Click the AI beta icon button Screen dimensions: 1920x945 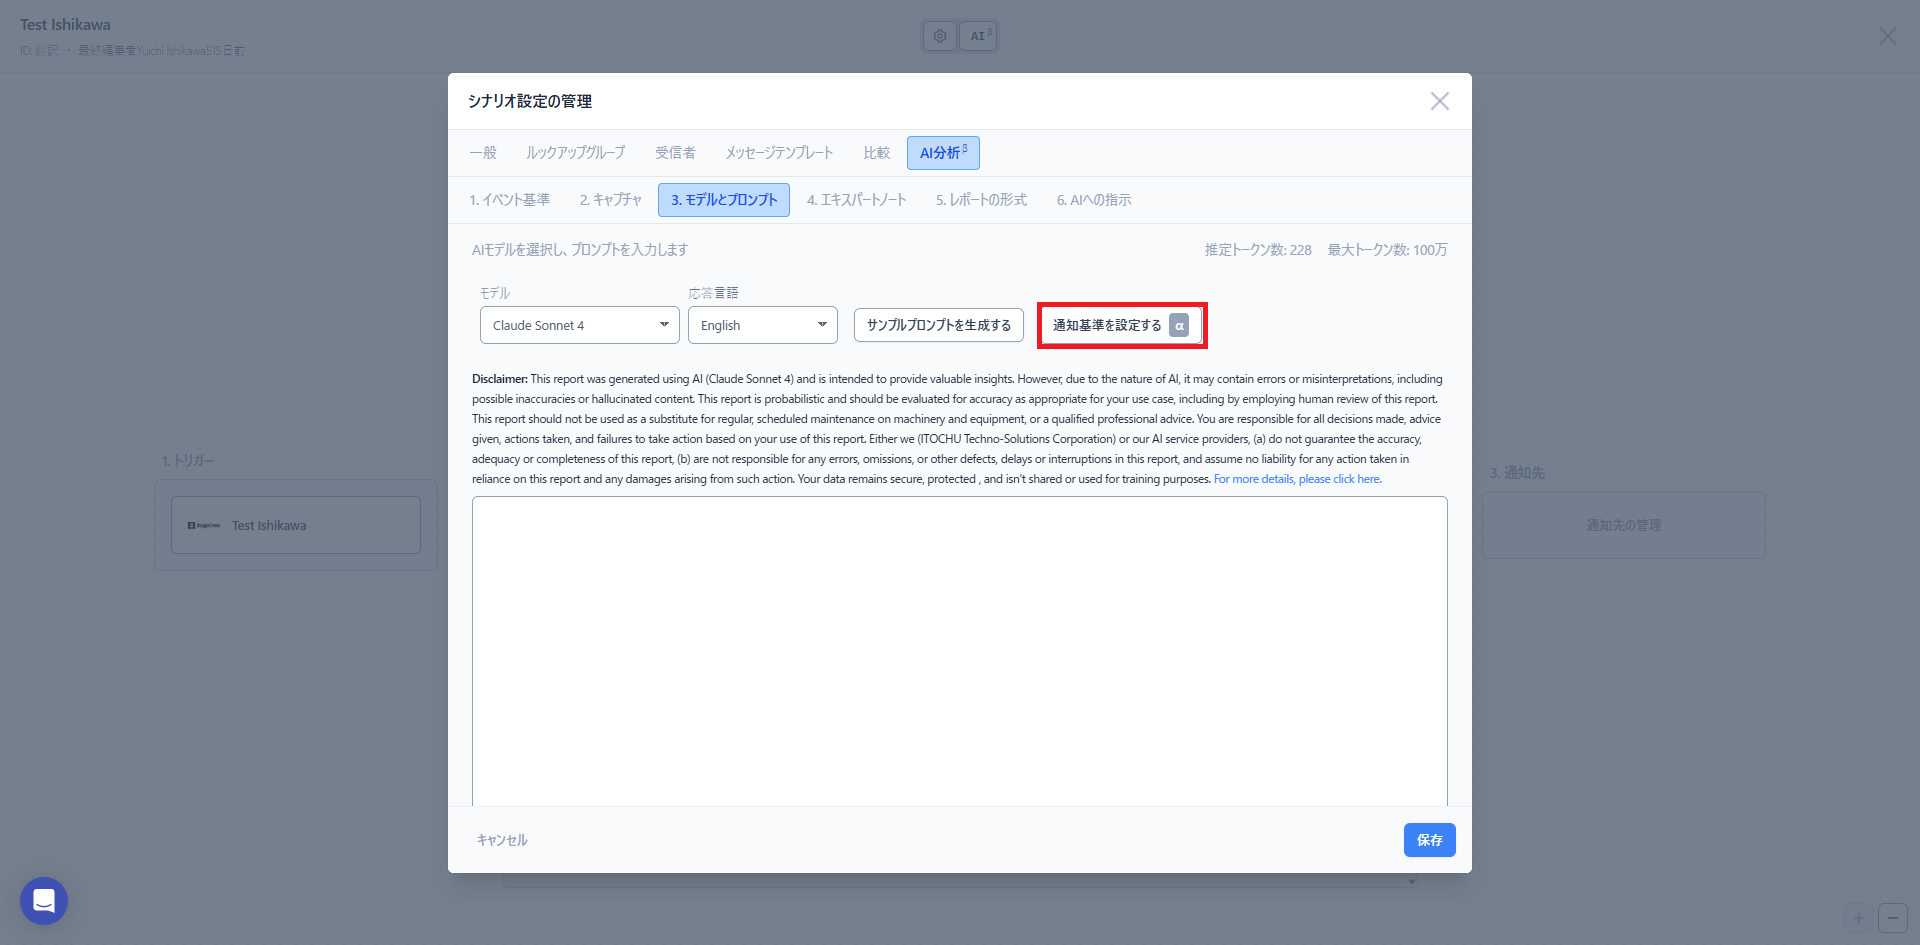(978, 36)
